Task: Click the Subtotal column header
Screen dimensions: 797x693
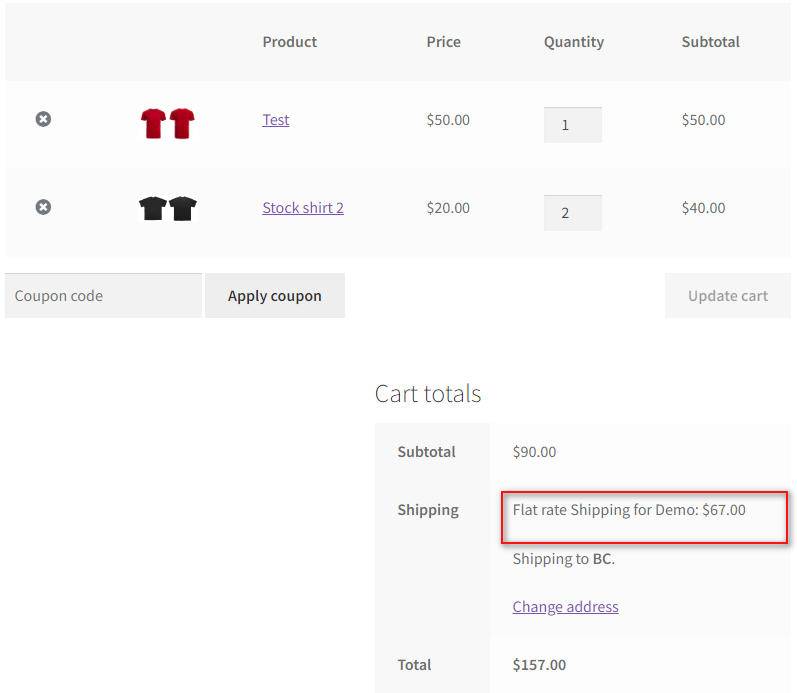Action: tap(711, 42)
